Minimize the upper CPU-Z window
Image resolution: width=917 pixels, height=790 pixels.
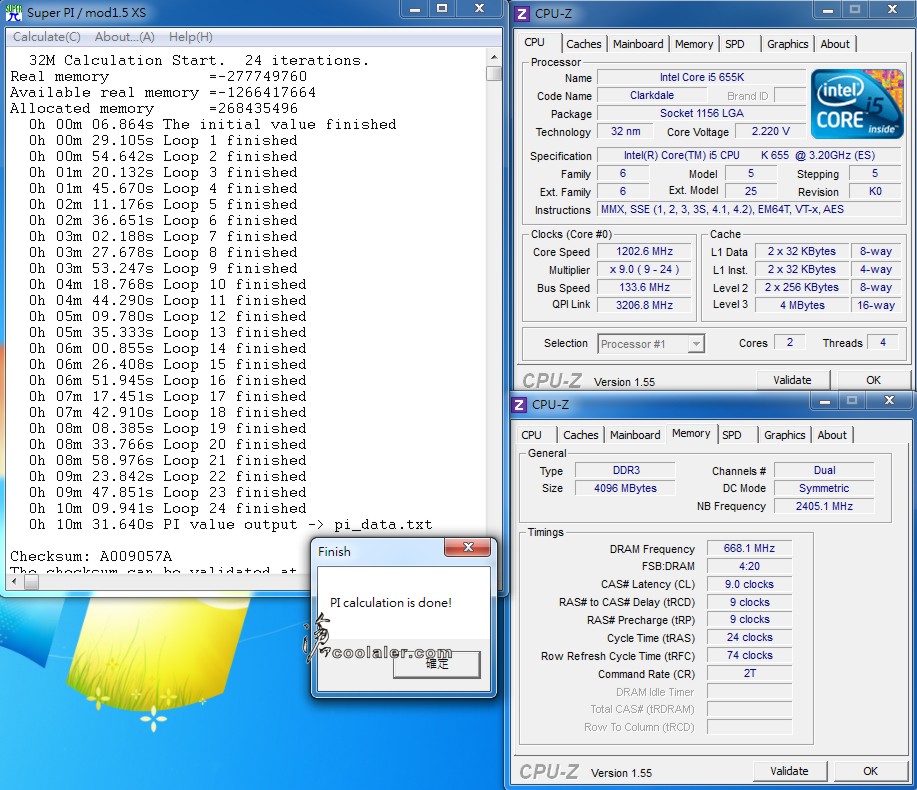tap(828, 10)
